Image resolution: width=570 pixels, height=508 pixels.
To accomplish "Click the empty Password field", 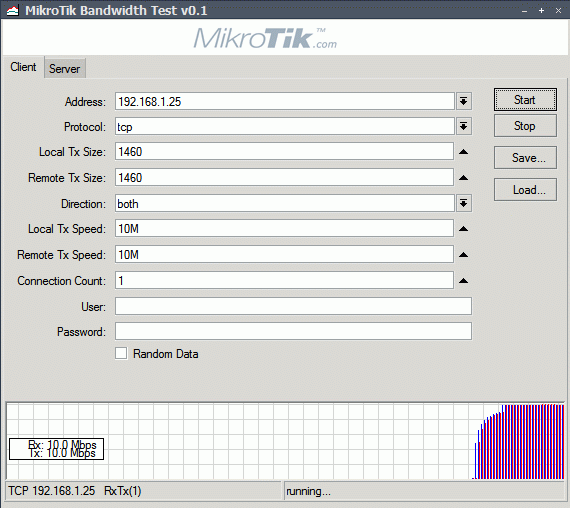I will [293, 331].
